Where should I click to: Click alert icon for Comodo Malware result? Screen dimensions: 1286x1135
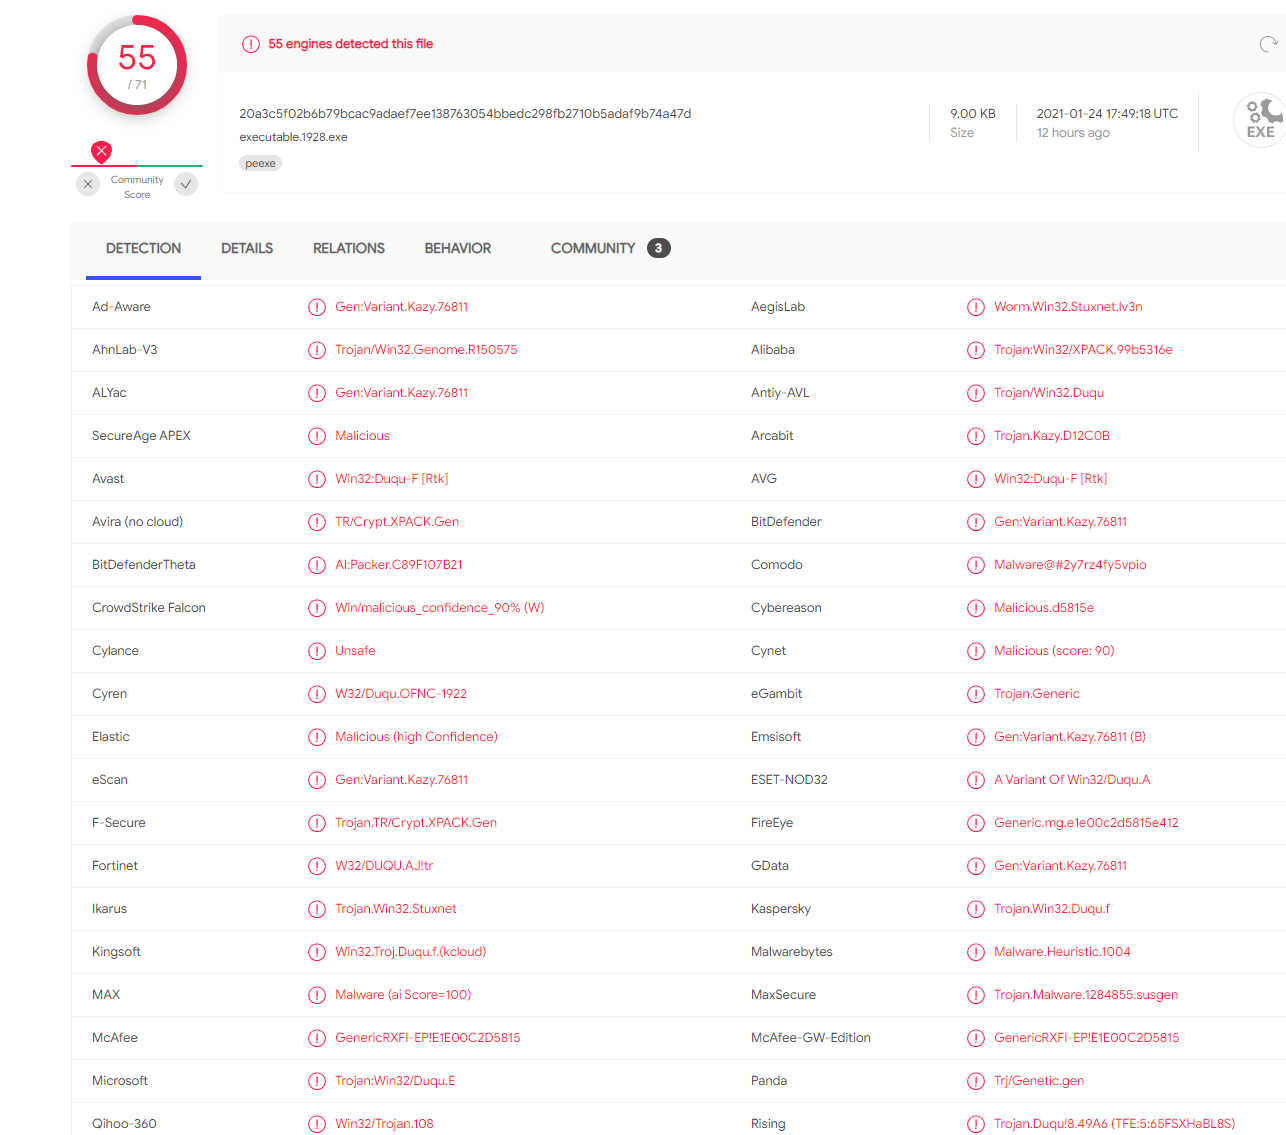tap(976, 565)
